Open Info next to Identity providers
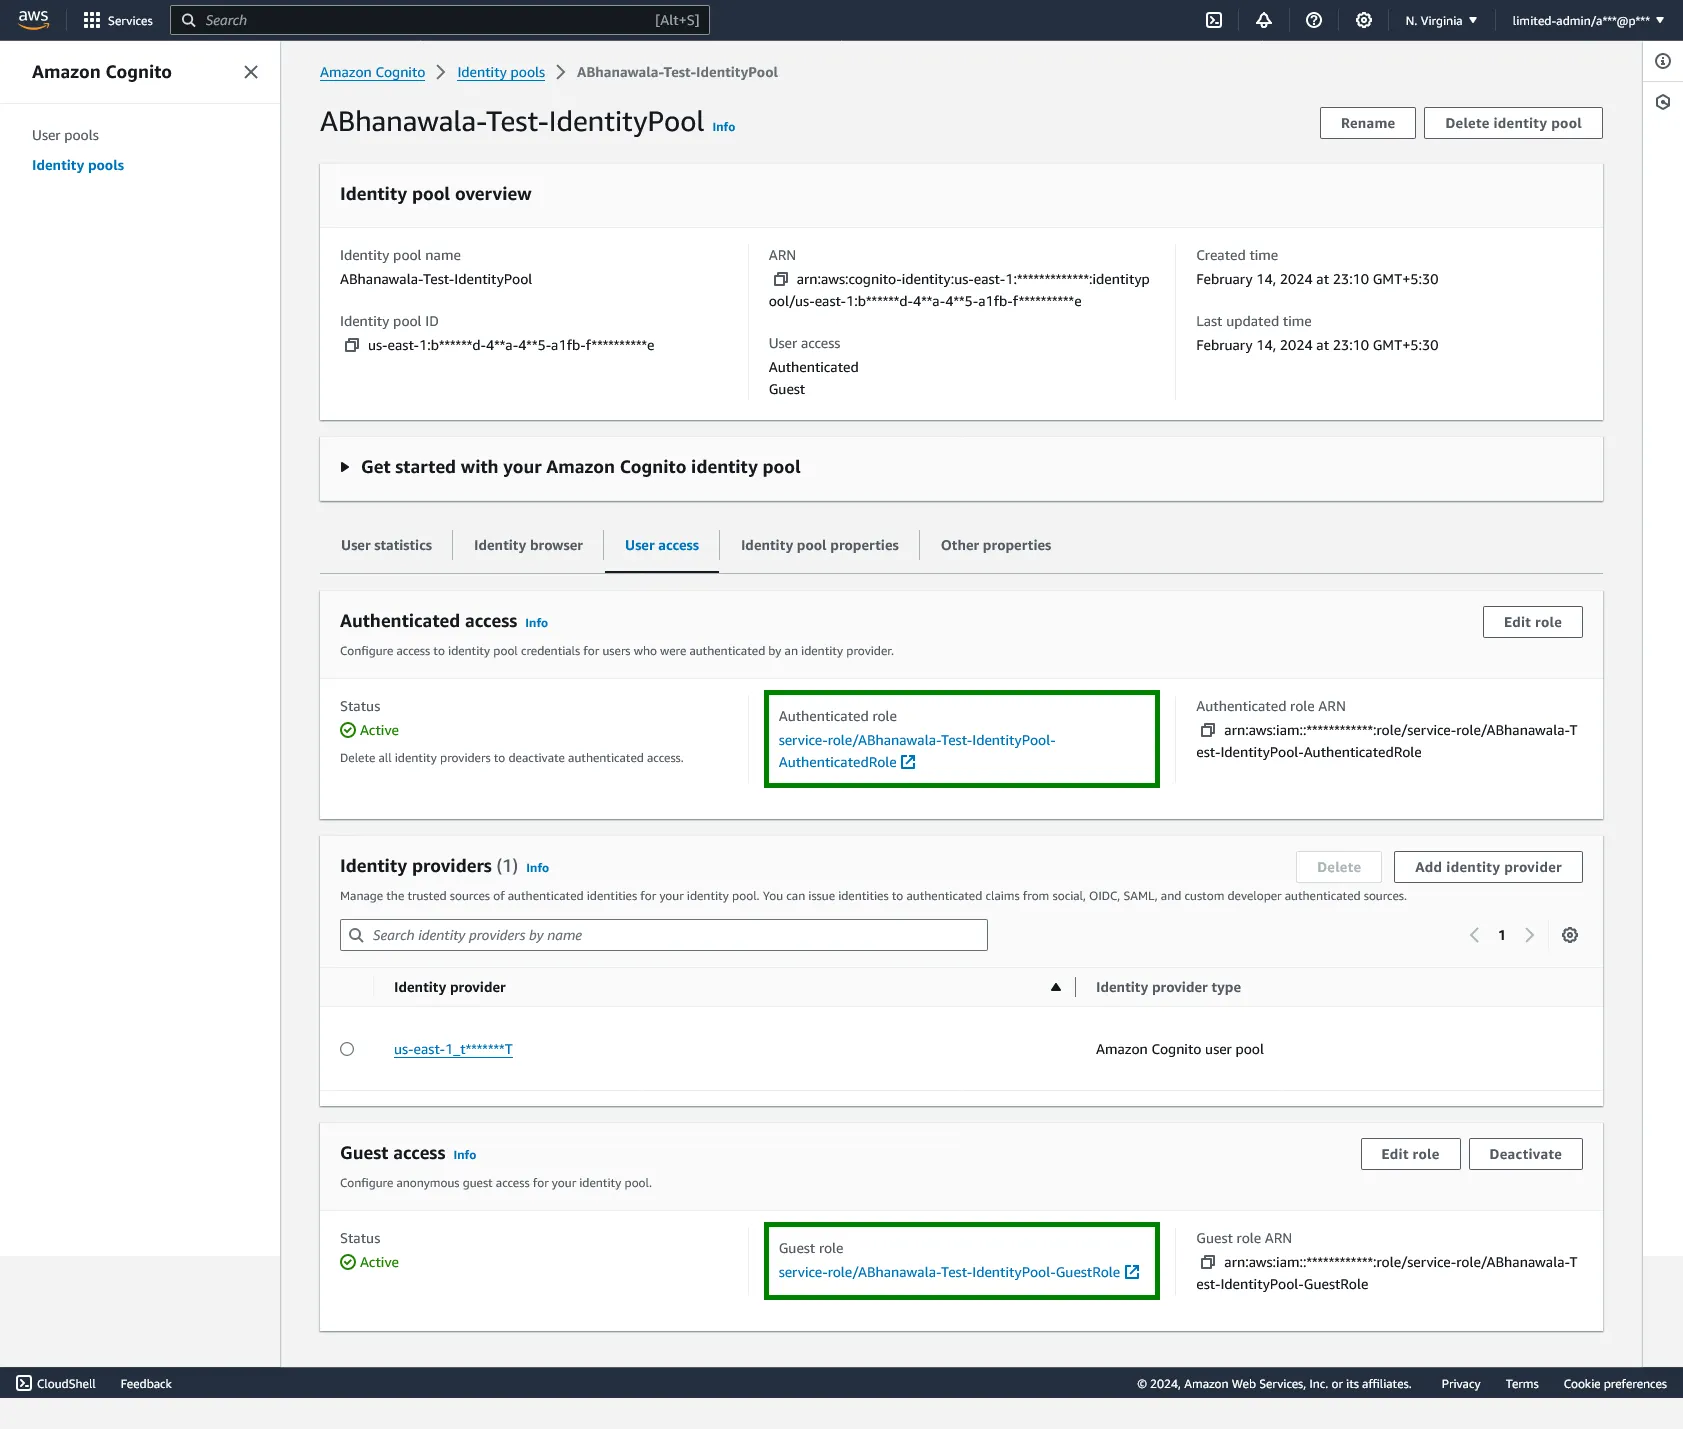1683x1429 pixels. pos(537,868)
